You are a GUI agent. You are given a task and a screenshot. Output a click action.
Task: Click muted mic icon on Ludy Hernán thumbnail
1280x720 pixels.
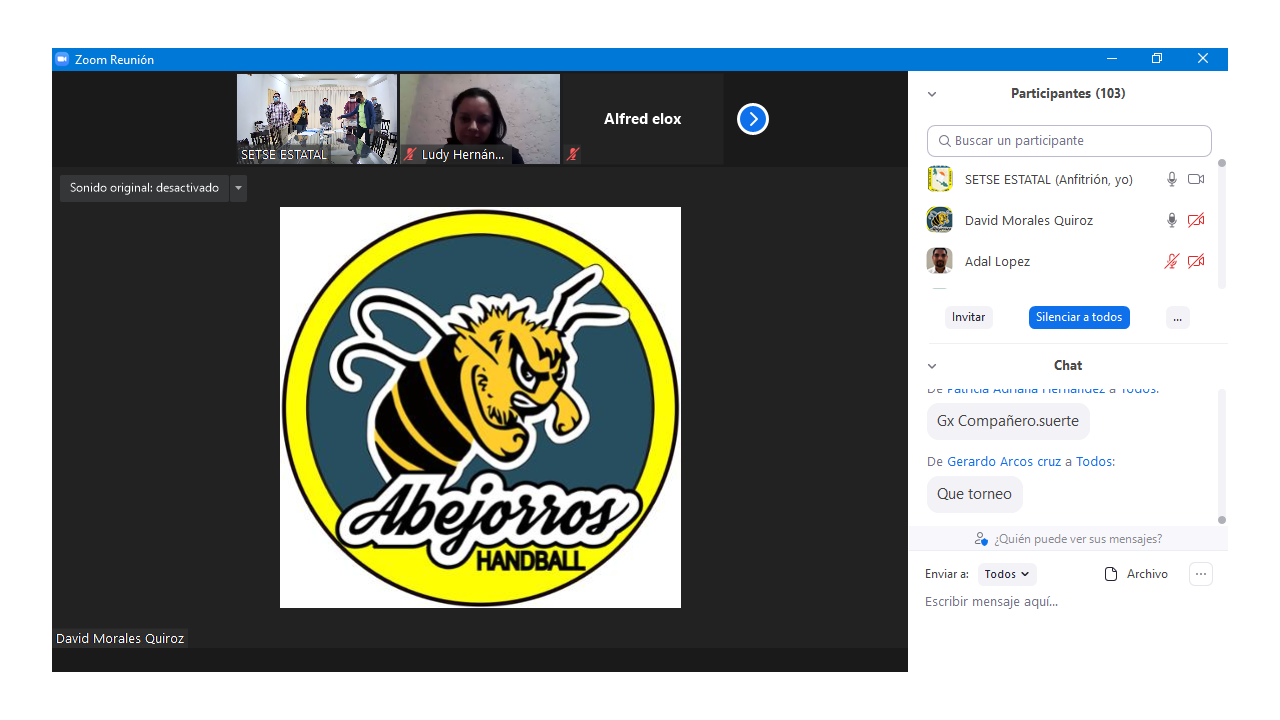tap(410, 155)
